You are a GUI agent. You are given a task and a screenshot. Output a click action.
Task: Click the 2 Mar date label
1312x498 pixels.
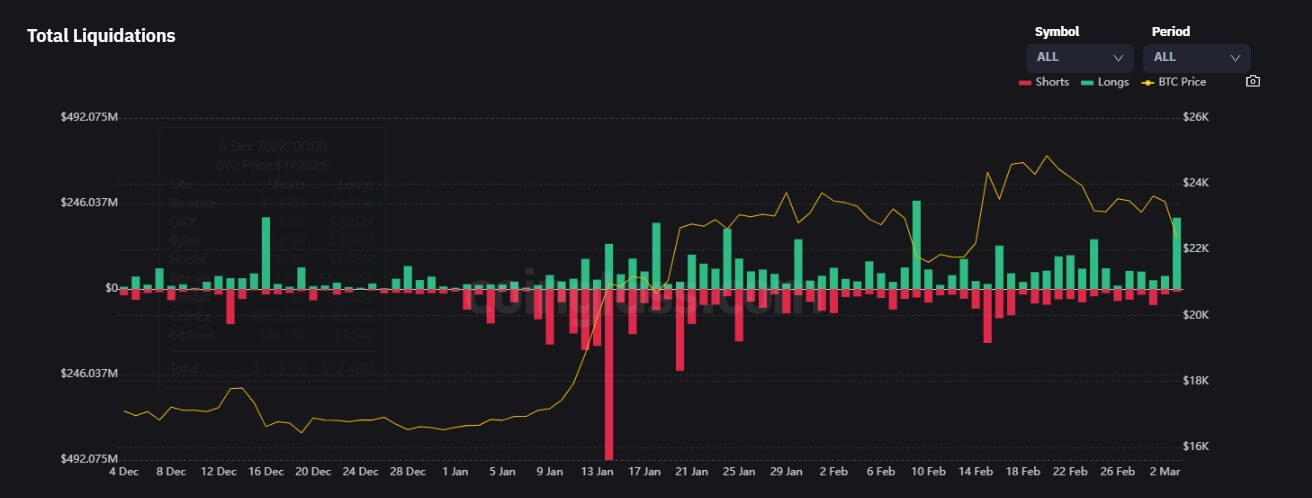point(1165,470)
